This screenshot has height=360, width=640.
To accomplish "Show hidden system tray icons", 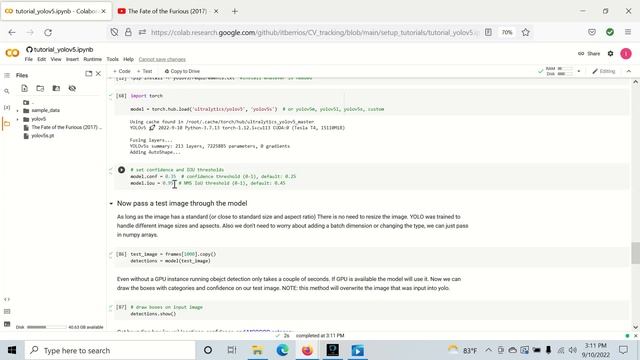I will (x=489, y=350).
